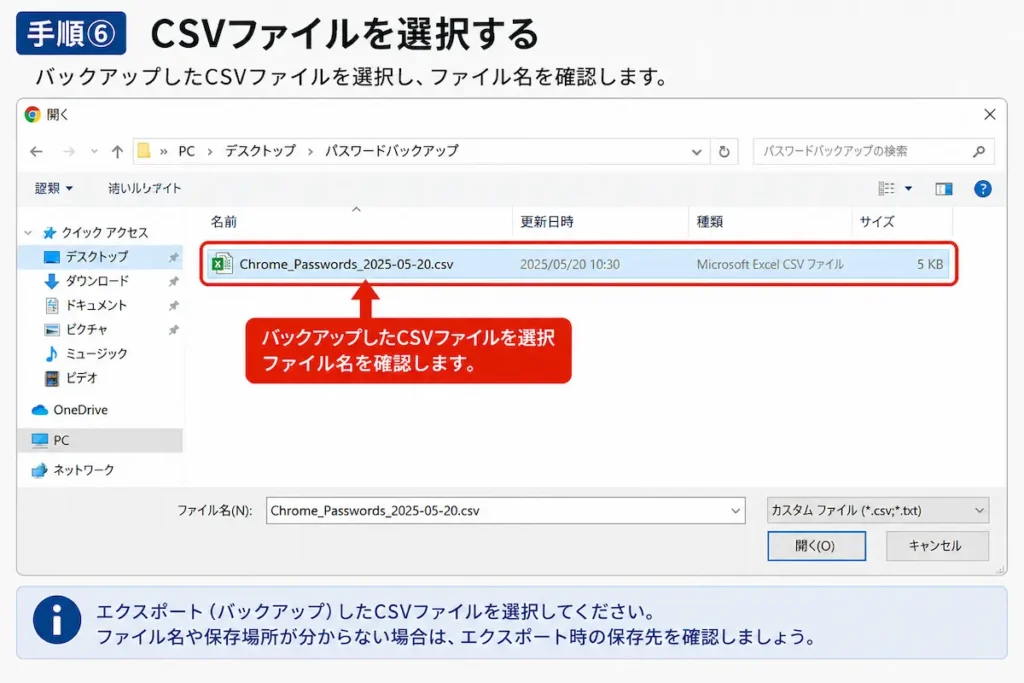Change view layout icon
The image size is (1024, 683).
(x=886, y=189)
